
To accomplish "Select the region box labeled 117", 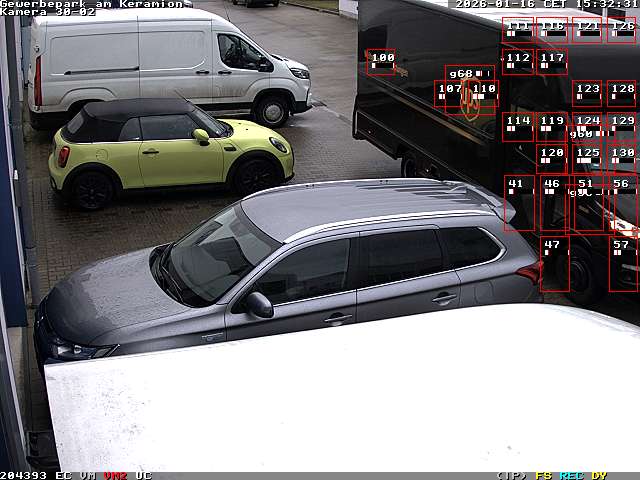I will 552,62.
